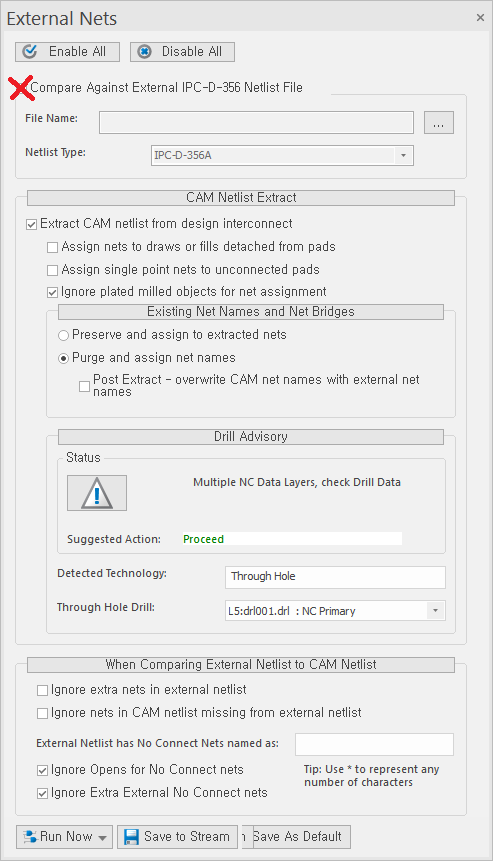The width and height of the screenshot is (493, 861).
Task: Click the red X on Compare Against External checkbox
Action: [x=21, y=88]
